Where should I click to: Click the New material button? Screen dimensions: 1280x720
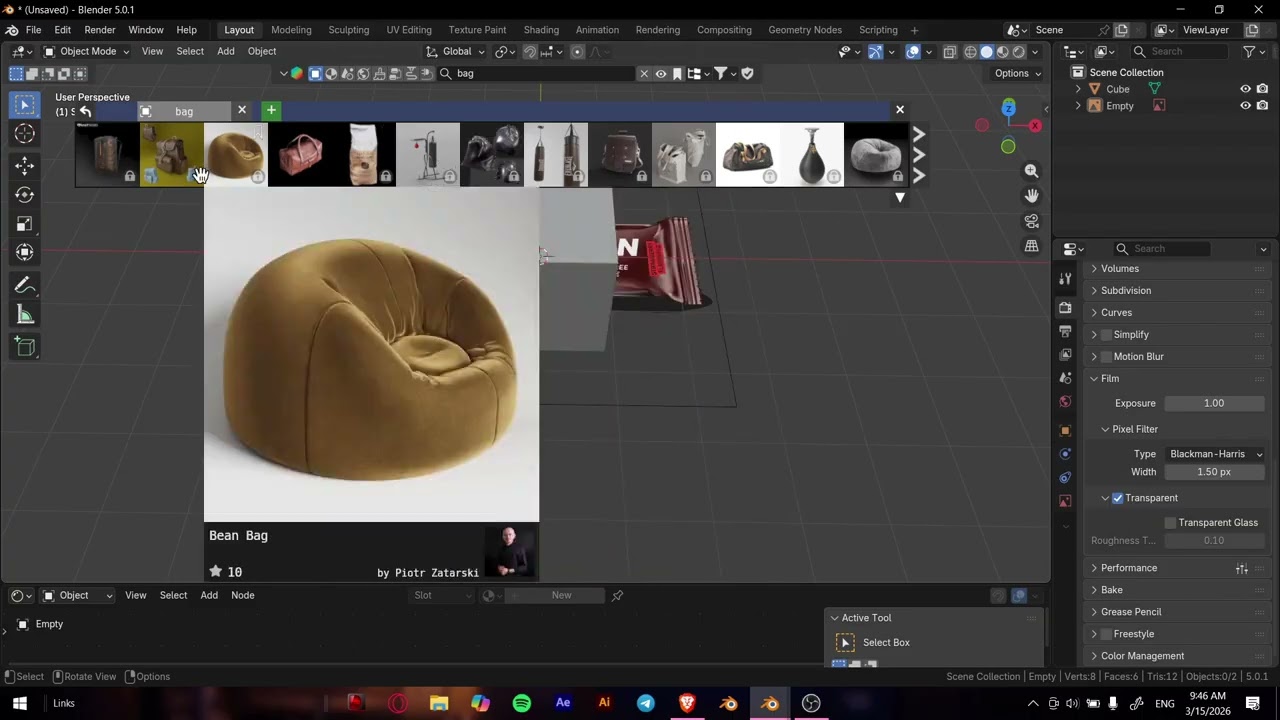[561, 596]
